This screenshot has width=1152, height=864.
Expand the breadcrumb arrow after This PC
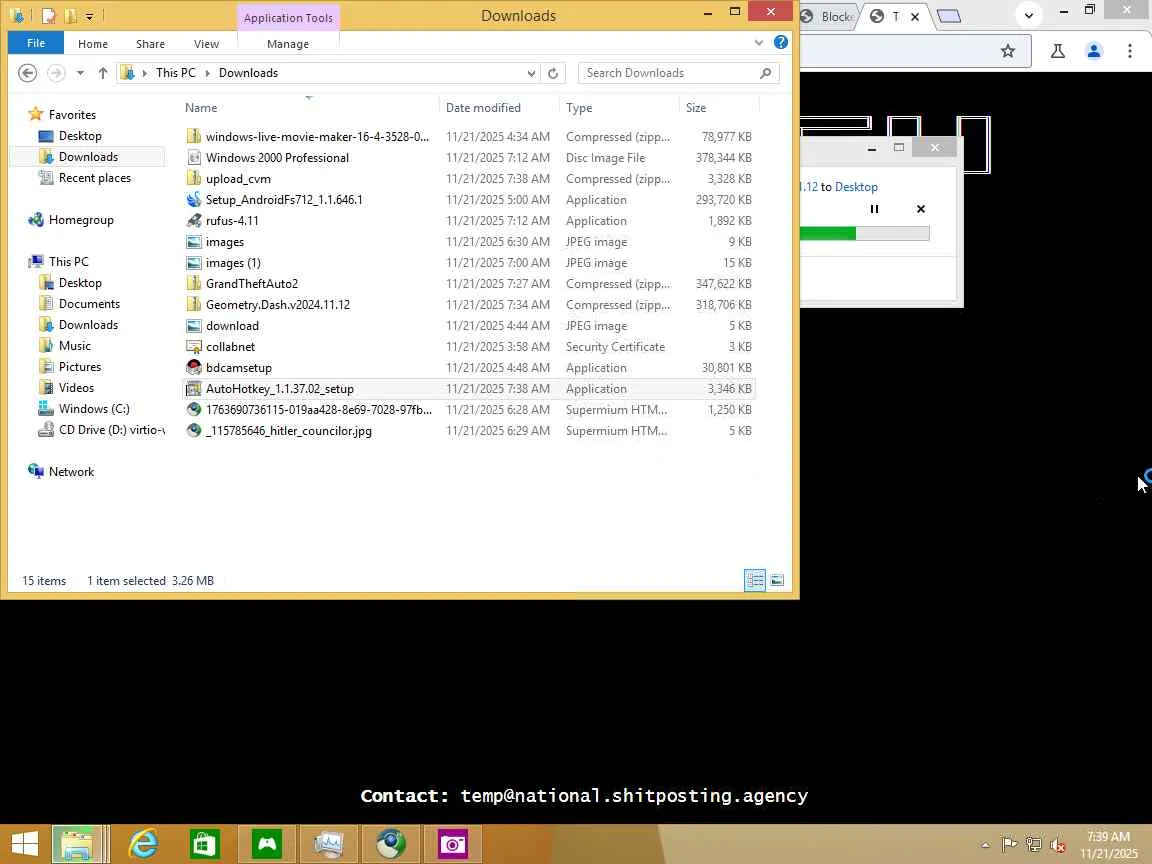pos(208,73)
